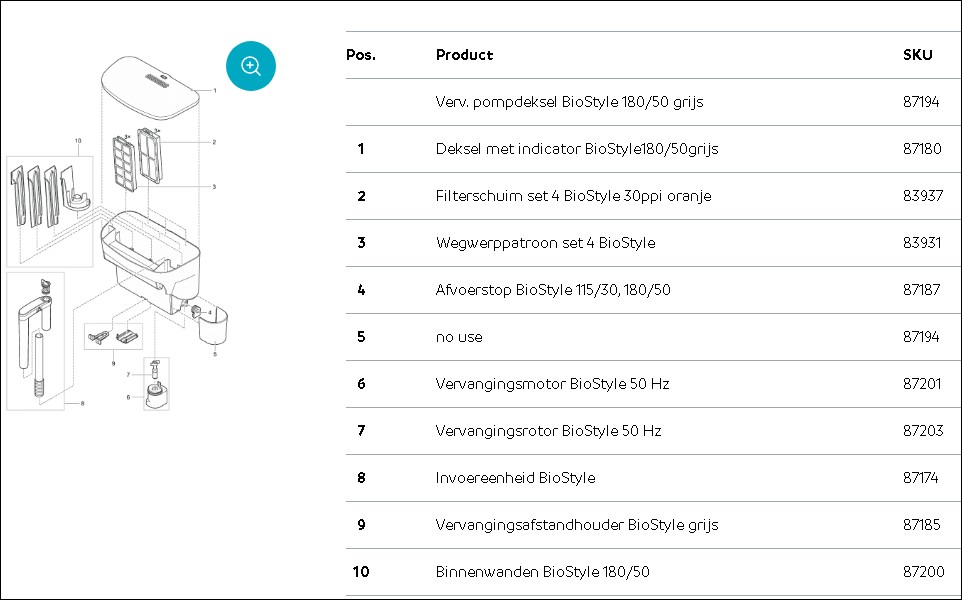The width and height of the screenshot is (962, 600).
Task: Click the SKU column header
Action: 917,55
